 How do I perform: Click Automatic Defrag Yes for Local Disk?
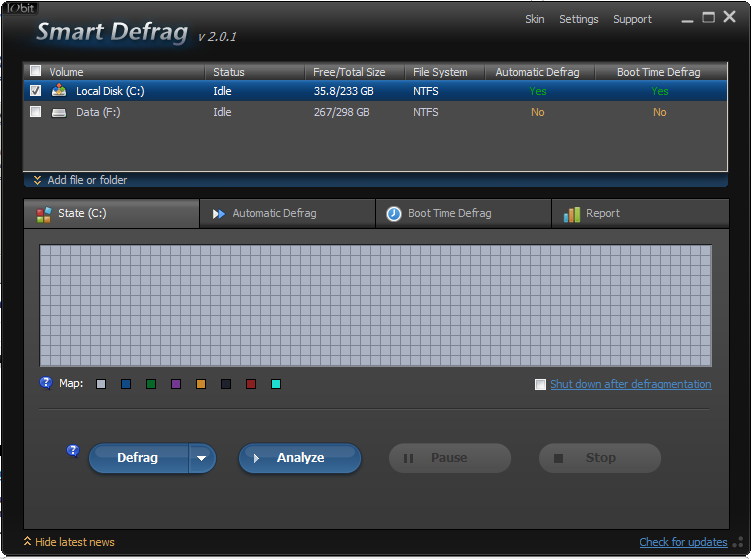(538, 91)
